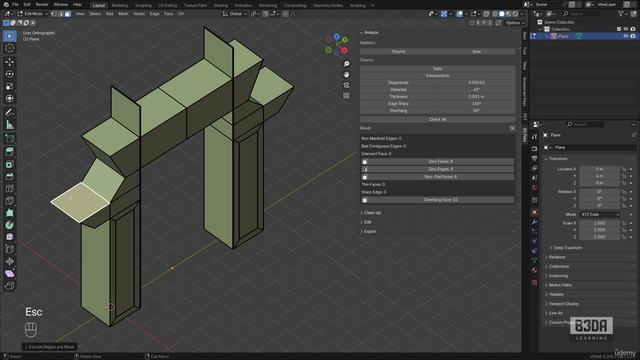
Task: Click the zoom view magnifier icon
Action: [x=346, y=64]
